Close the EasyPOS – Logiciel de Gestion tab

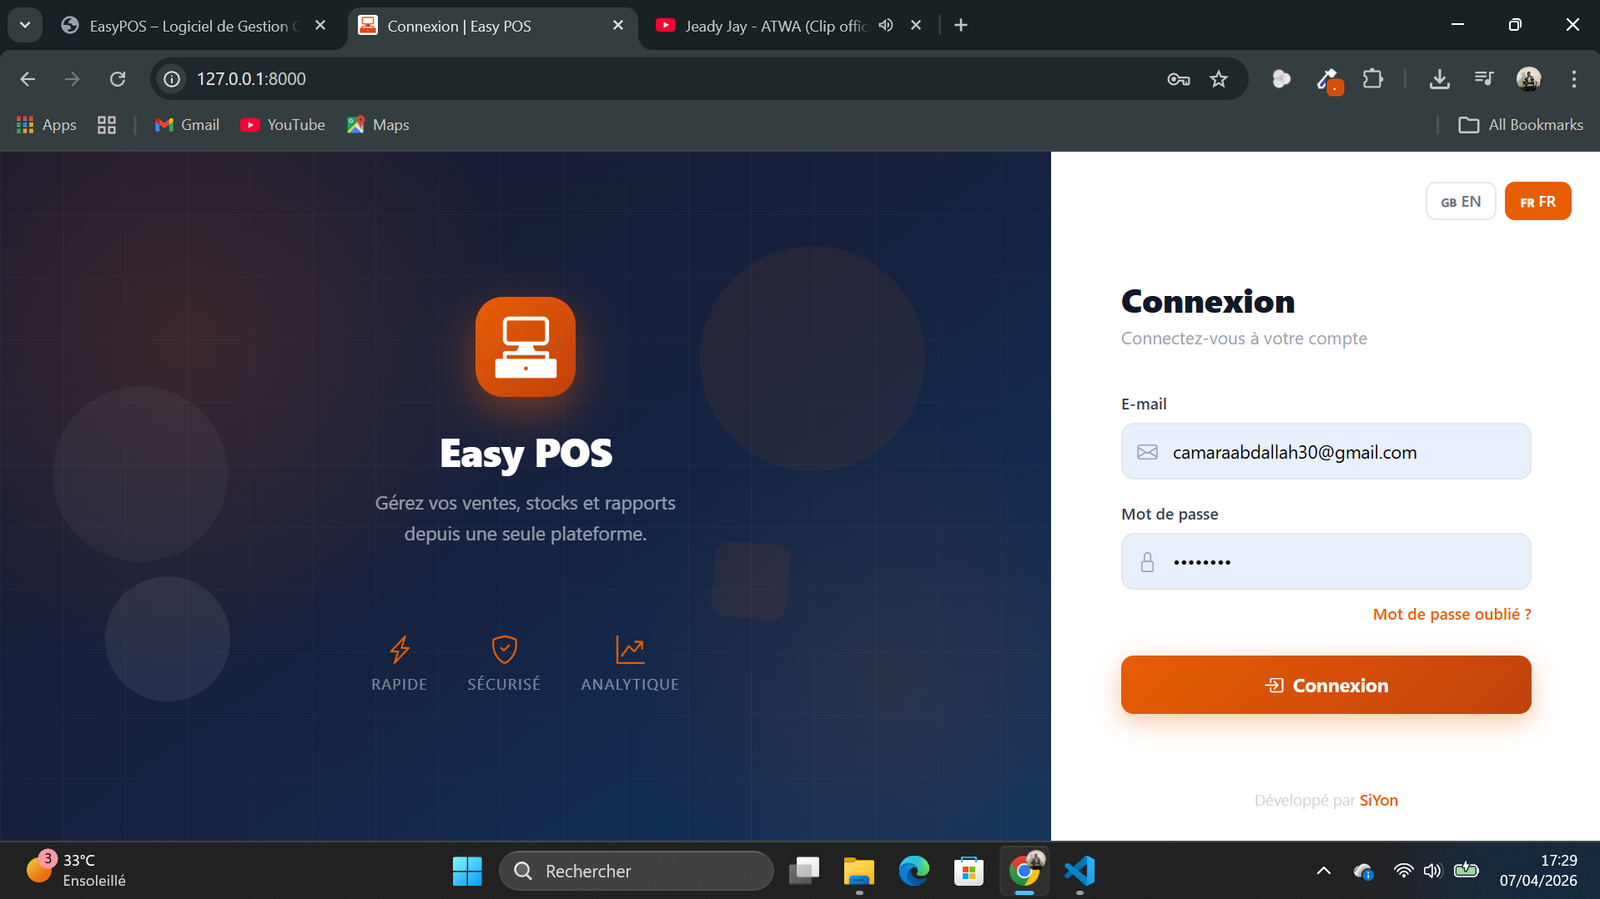pyautogui.click(x=320, y=25)
